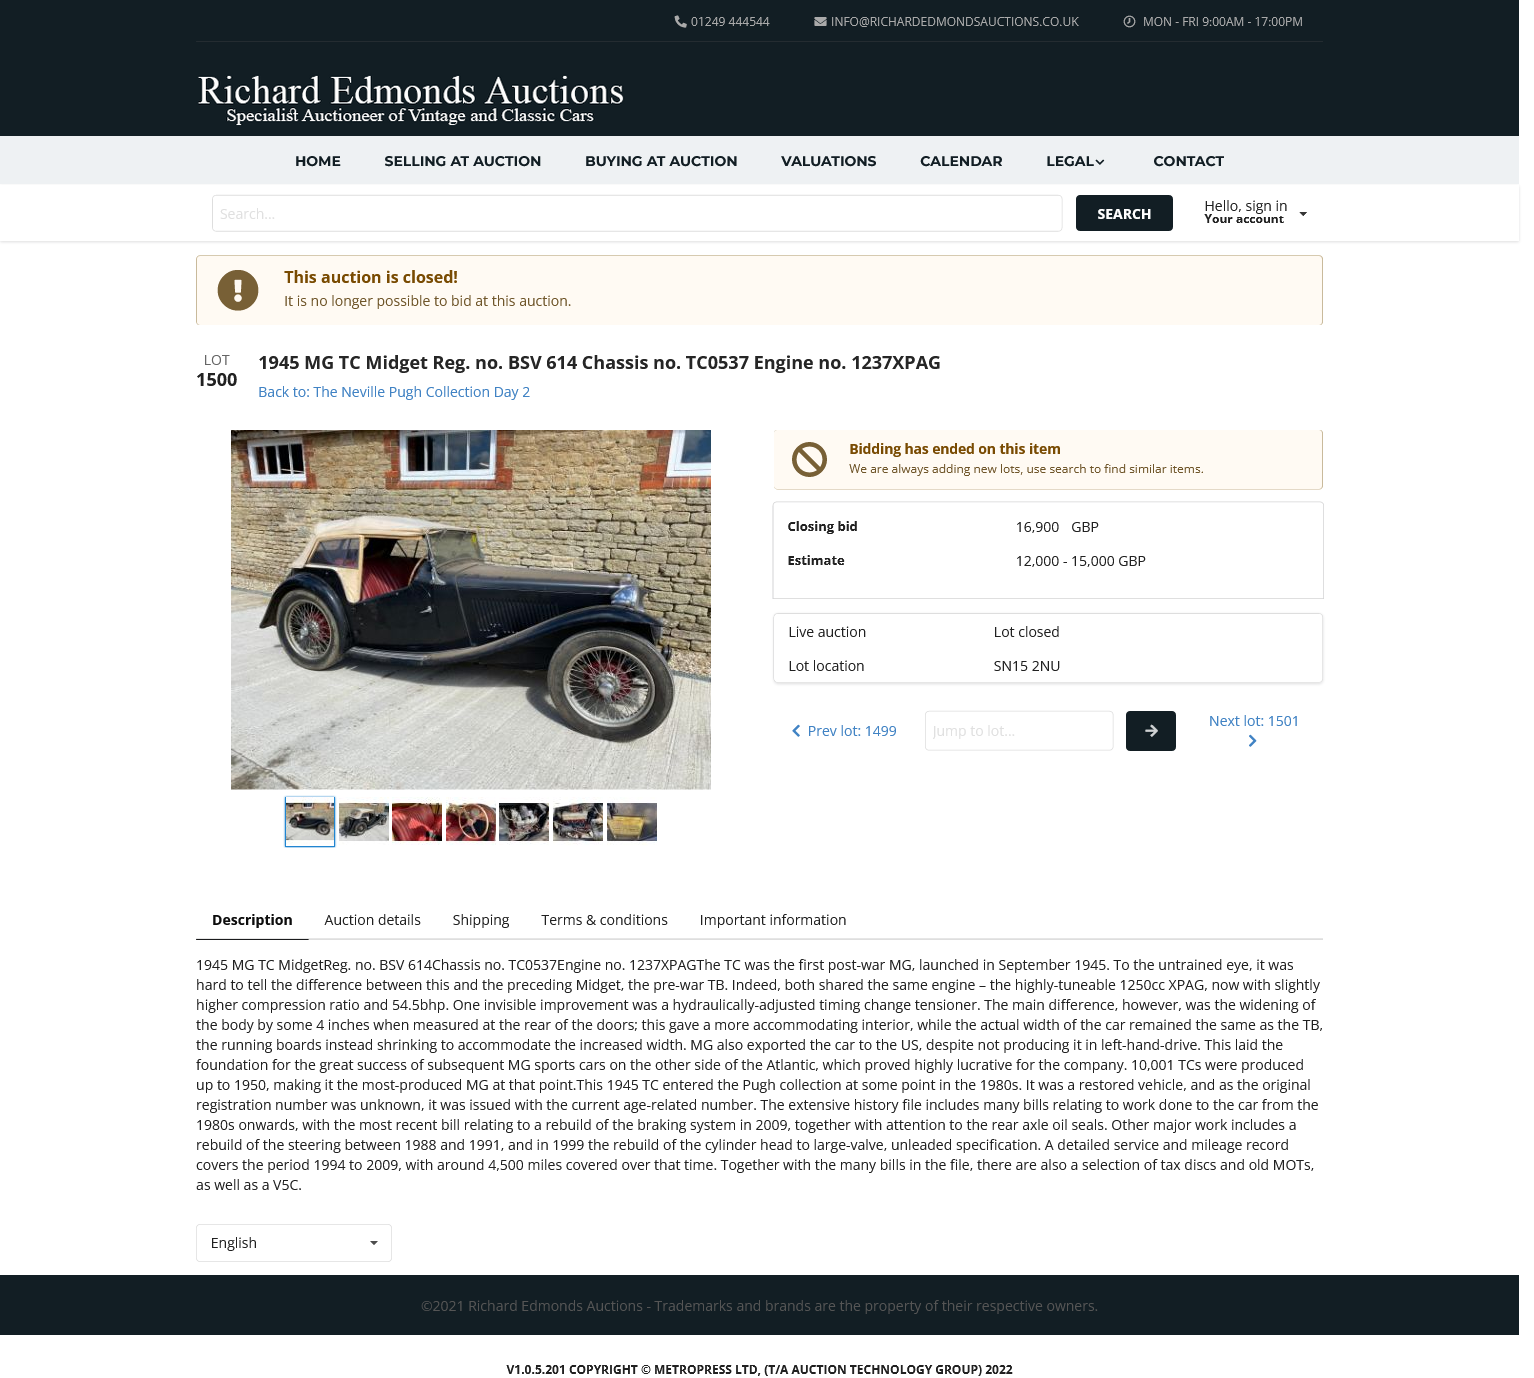Click the SEARCH button
Image resolution: width=1534 pixels, height=1378 pixels.
[1124, 213]
